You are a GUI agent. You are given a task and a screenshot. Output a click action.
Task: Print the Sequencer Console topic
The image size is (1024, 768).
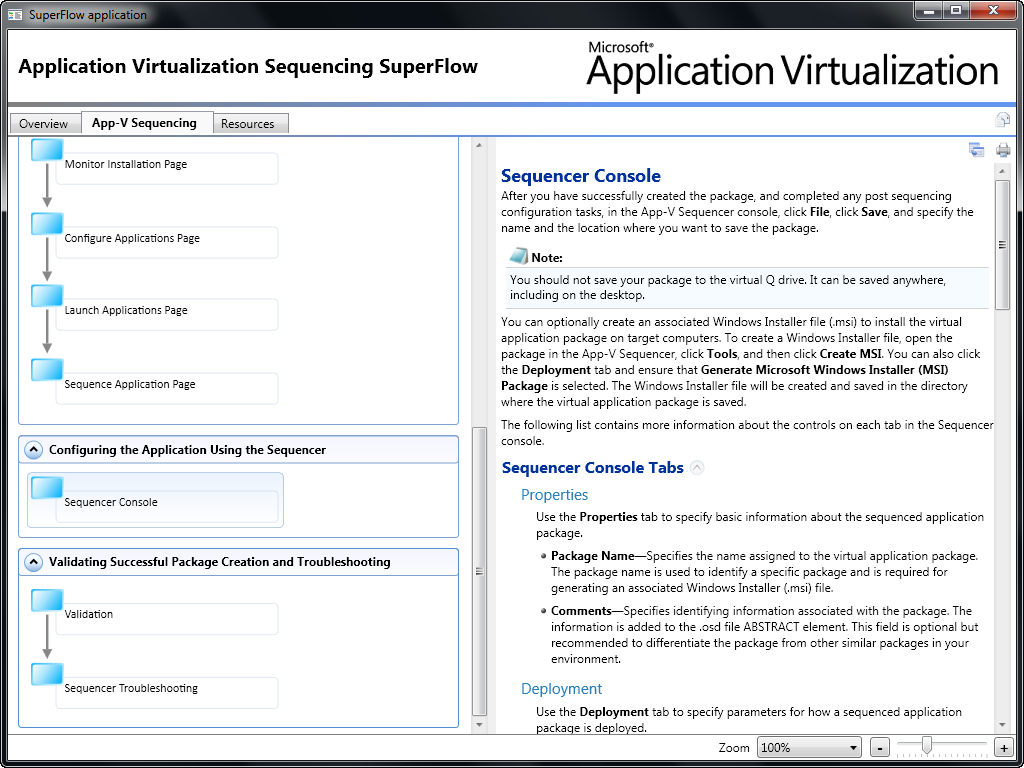[1002, 150]
